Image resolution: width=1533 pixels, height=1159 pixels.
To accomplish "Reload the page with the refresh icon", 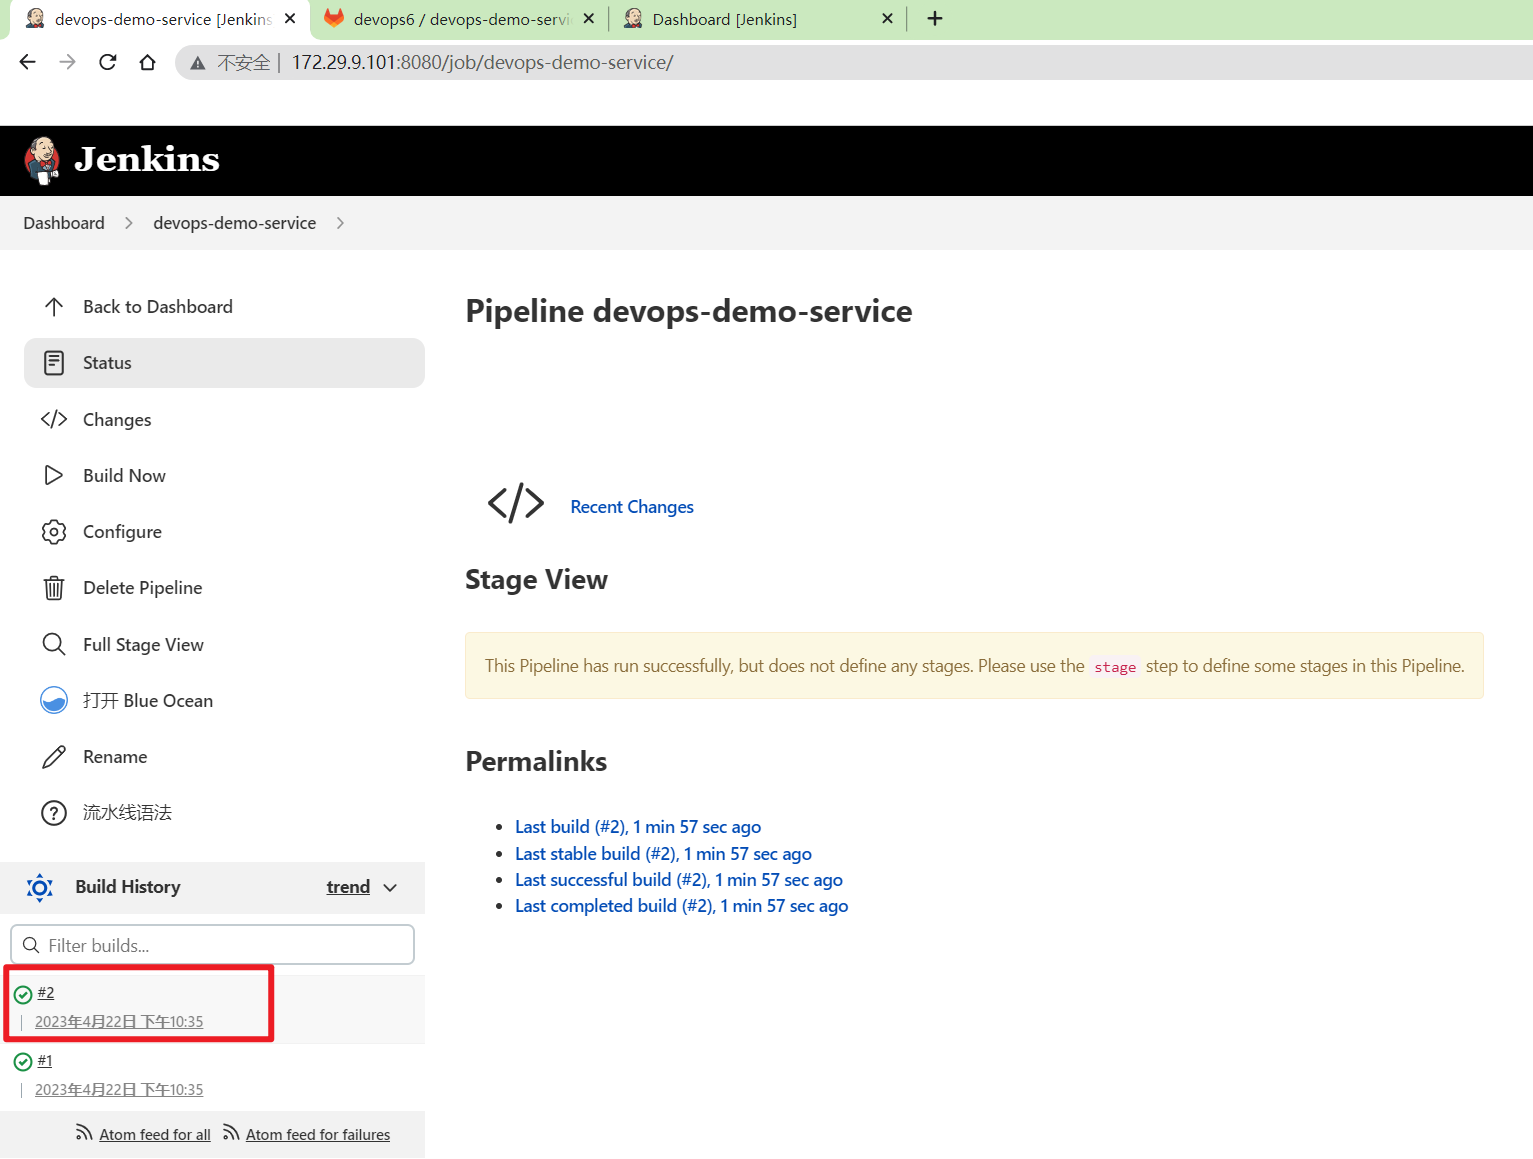I will pyautogui.click(x=108, y=62).
